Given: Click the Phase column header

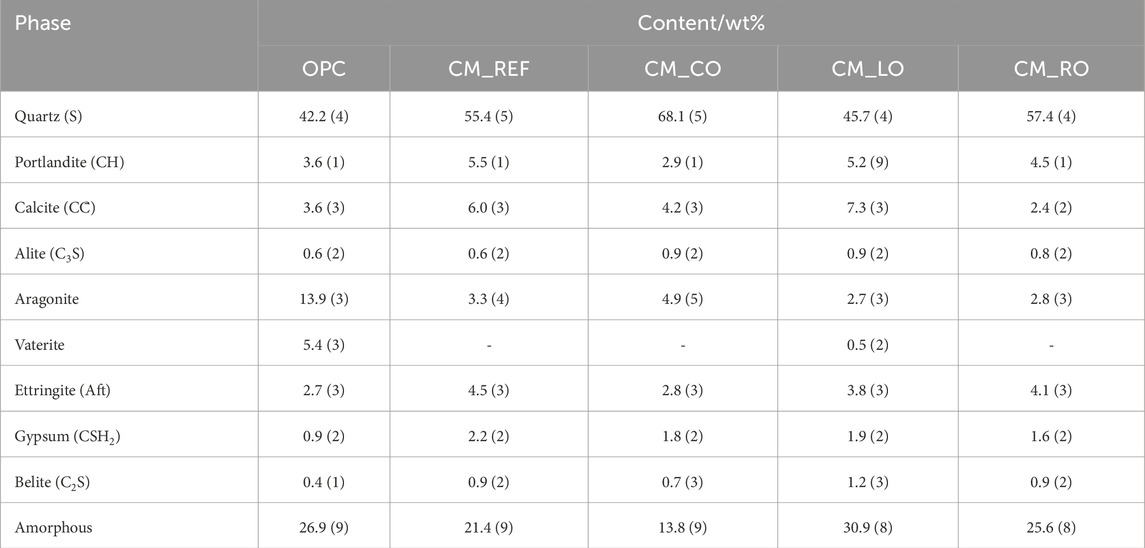Looking at the screenshot, I should 43,22.
